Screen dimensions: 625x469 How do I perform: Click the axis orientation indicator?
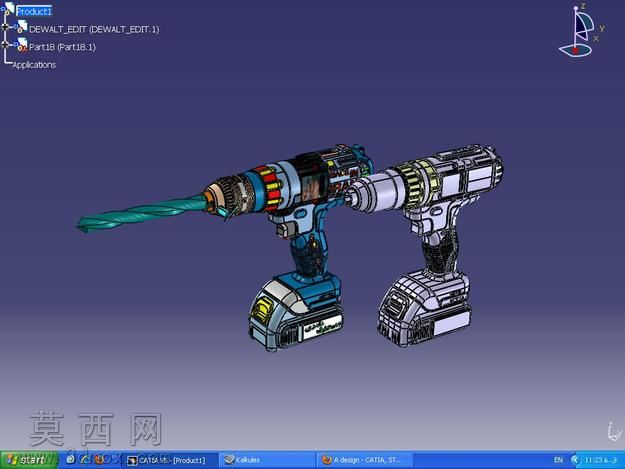click(615, 432)
